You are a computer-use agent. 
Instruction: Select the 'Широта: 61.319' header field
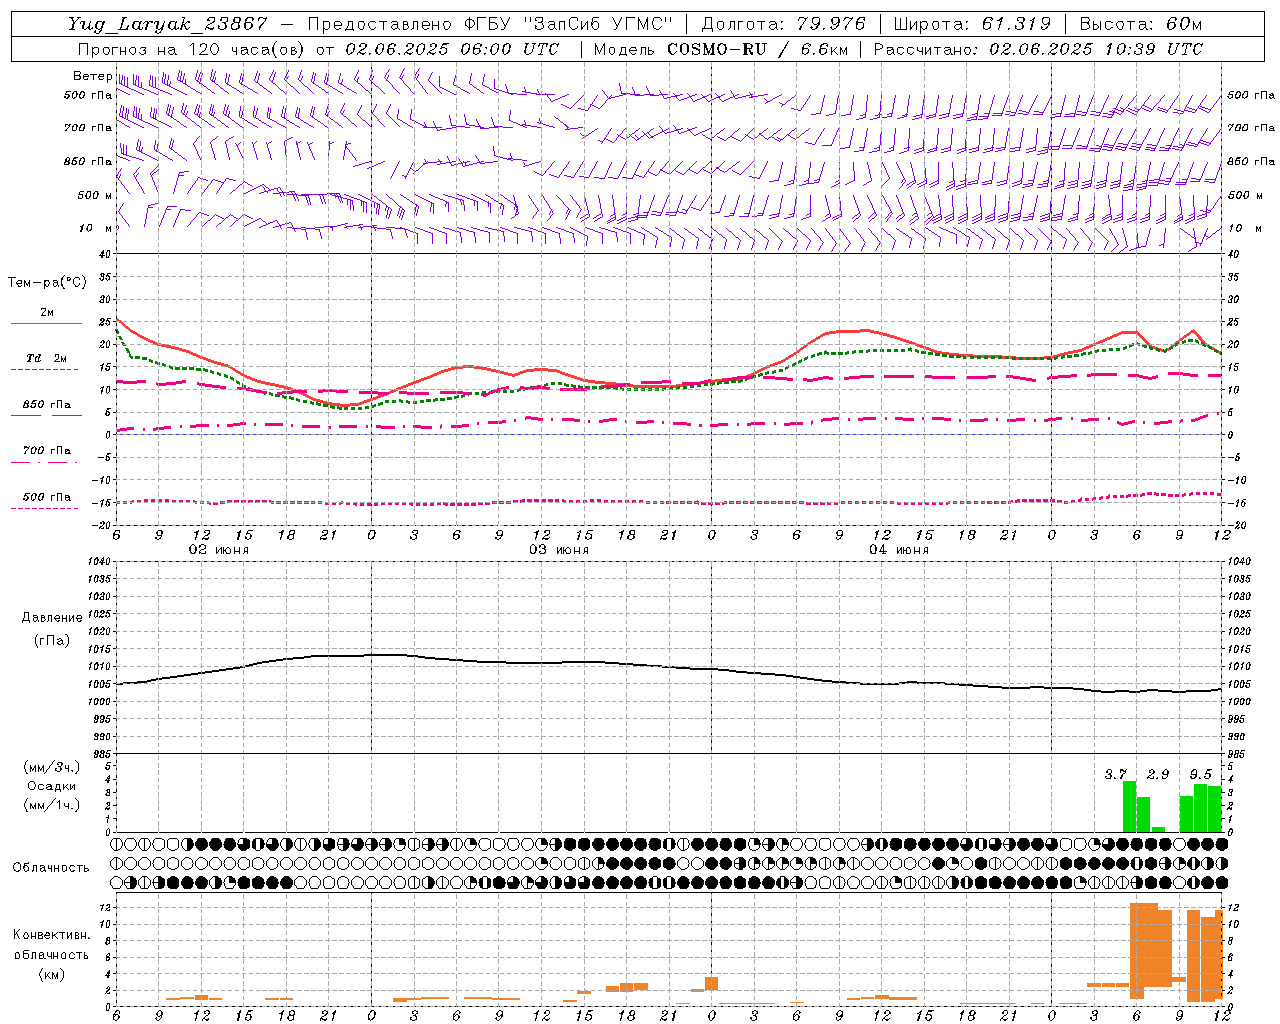(x=973, y=24)
